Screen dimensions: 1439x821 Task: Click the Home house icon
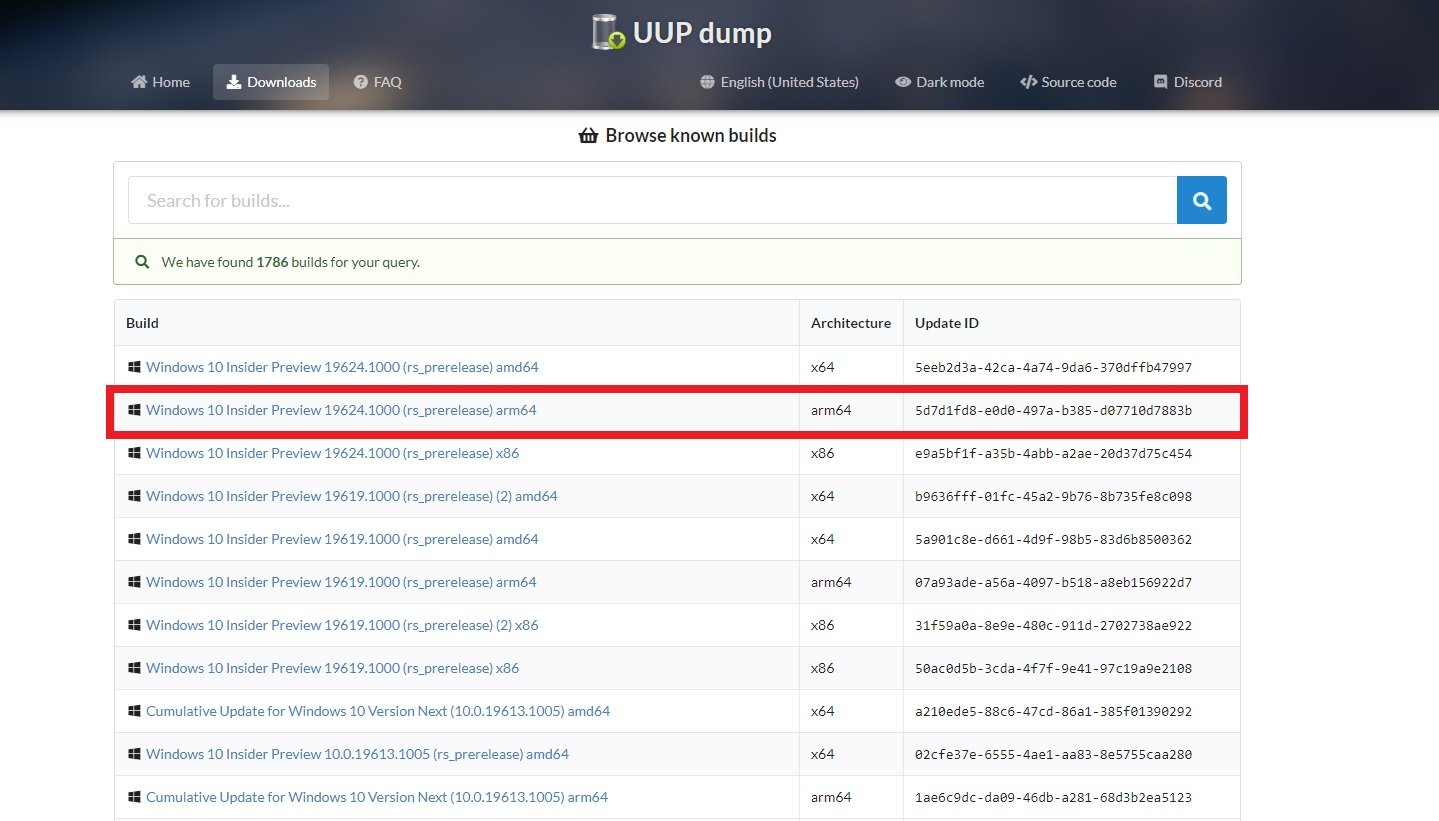[139, 82]
